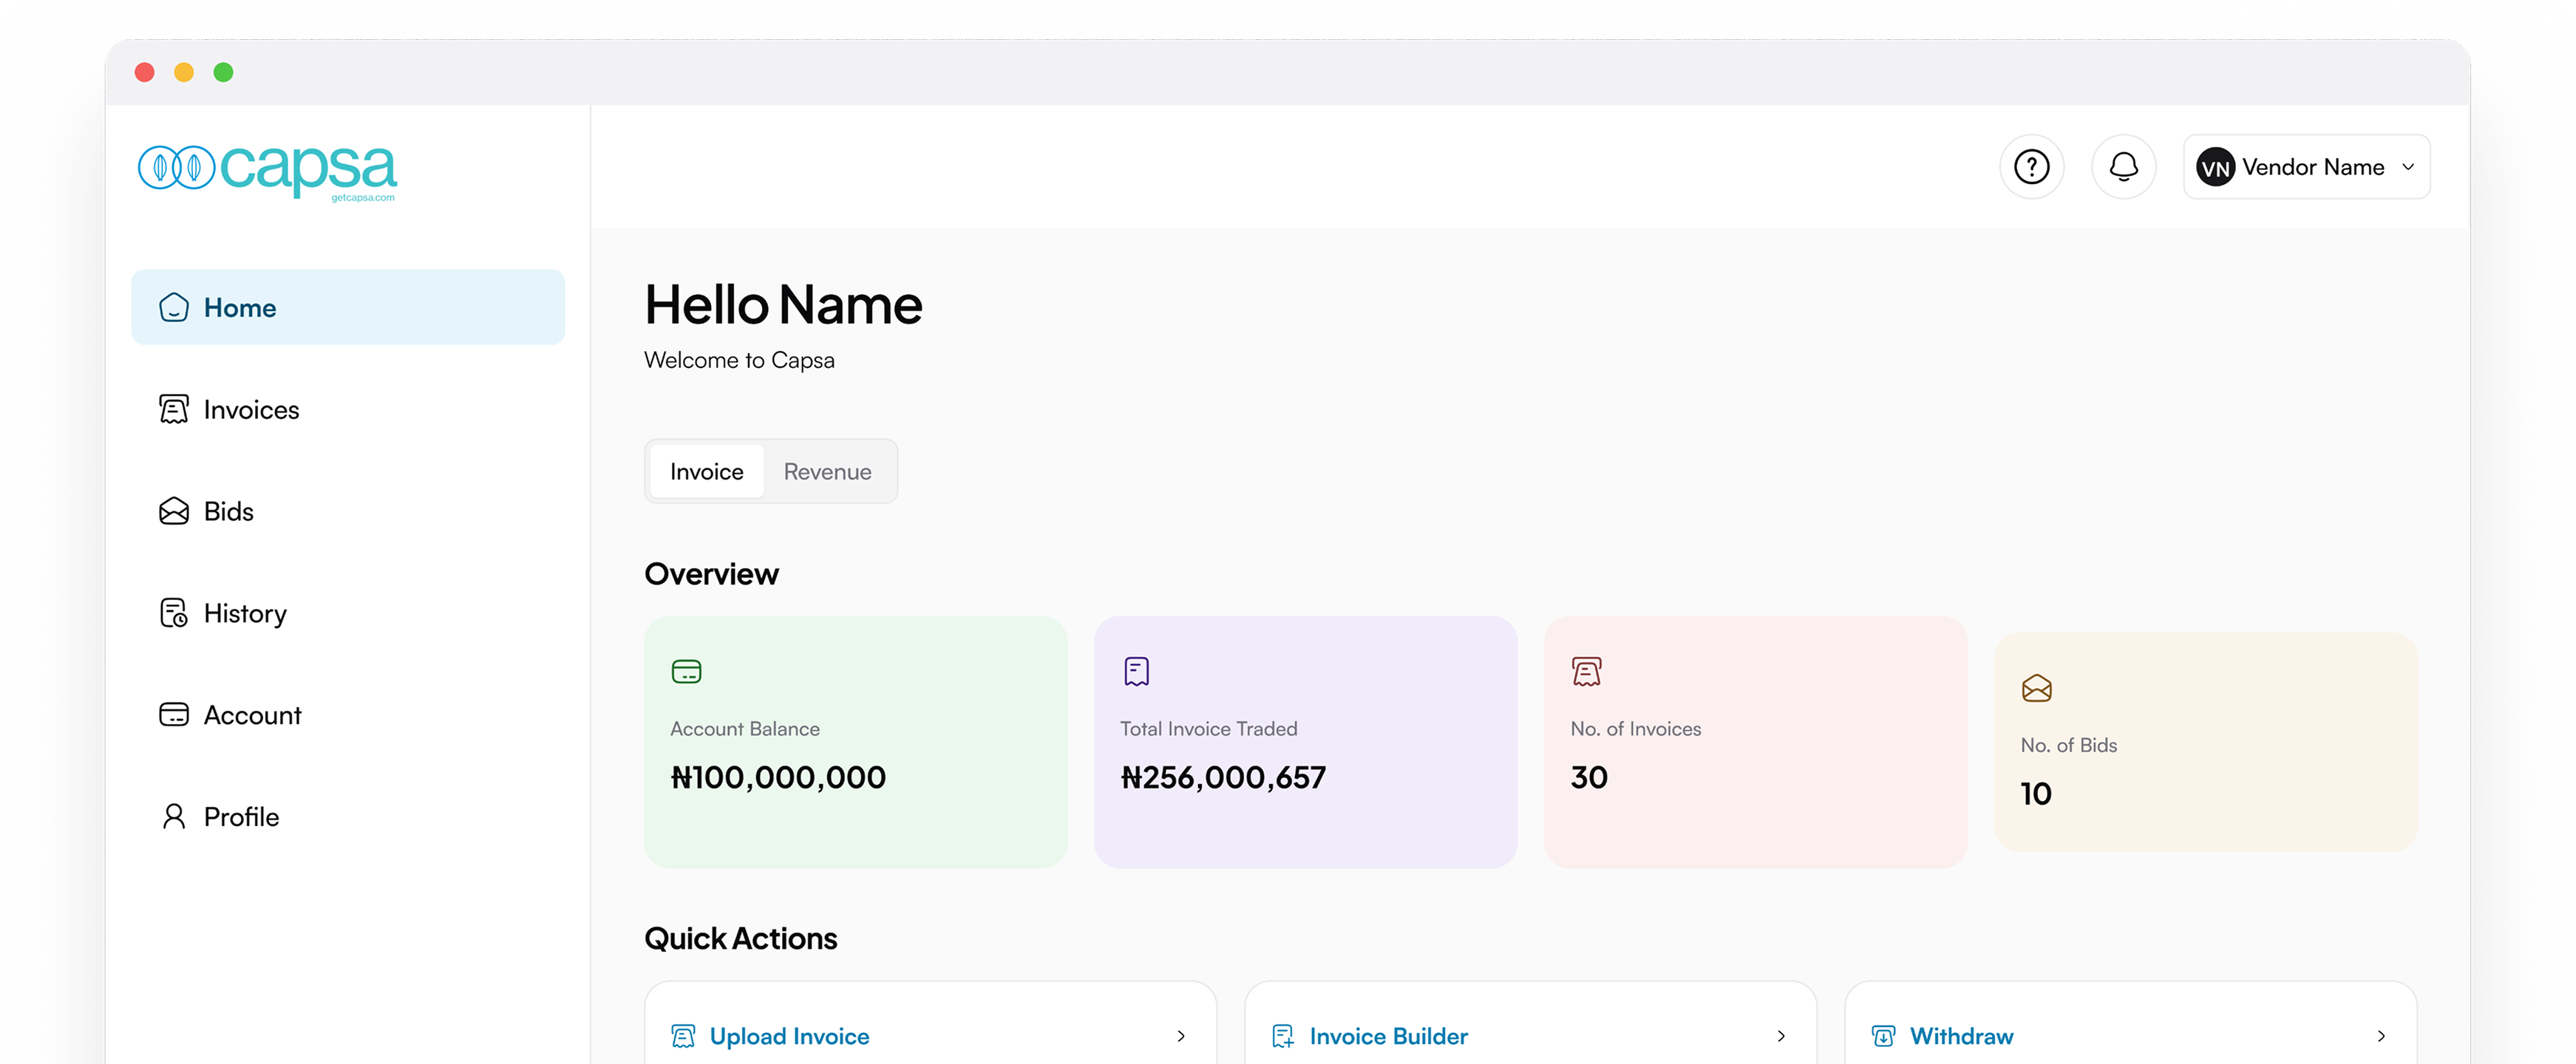Go to Home in sidebar
The width and height of the screenshot is (2576, 1064).
click(348, 307)
